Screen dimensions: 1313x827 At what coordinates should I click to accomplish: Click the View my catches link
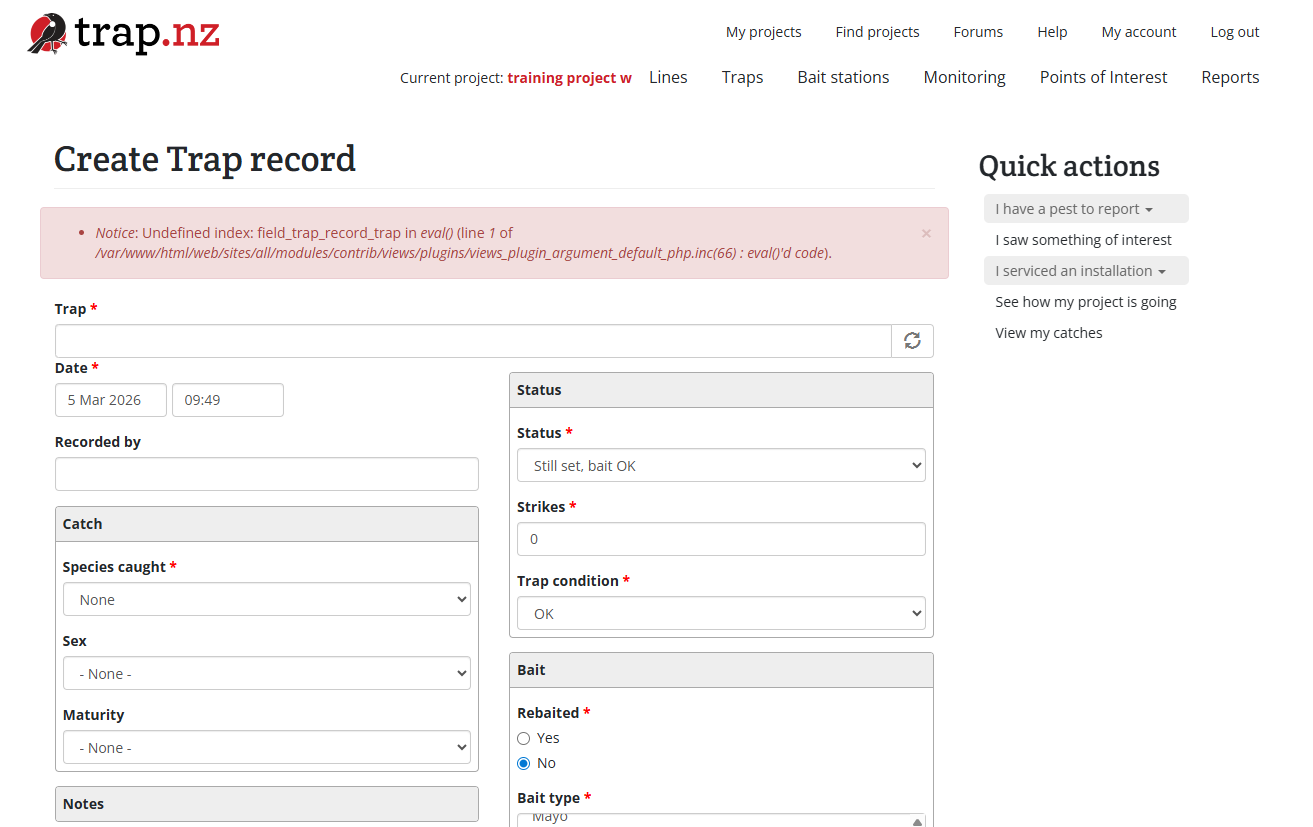click(x=1048, y=333)
